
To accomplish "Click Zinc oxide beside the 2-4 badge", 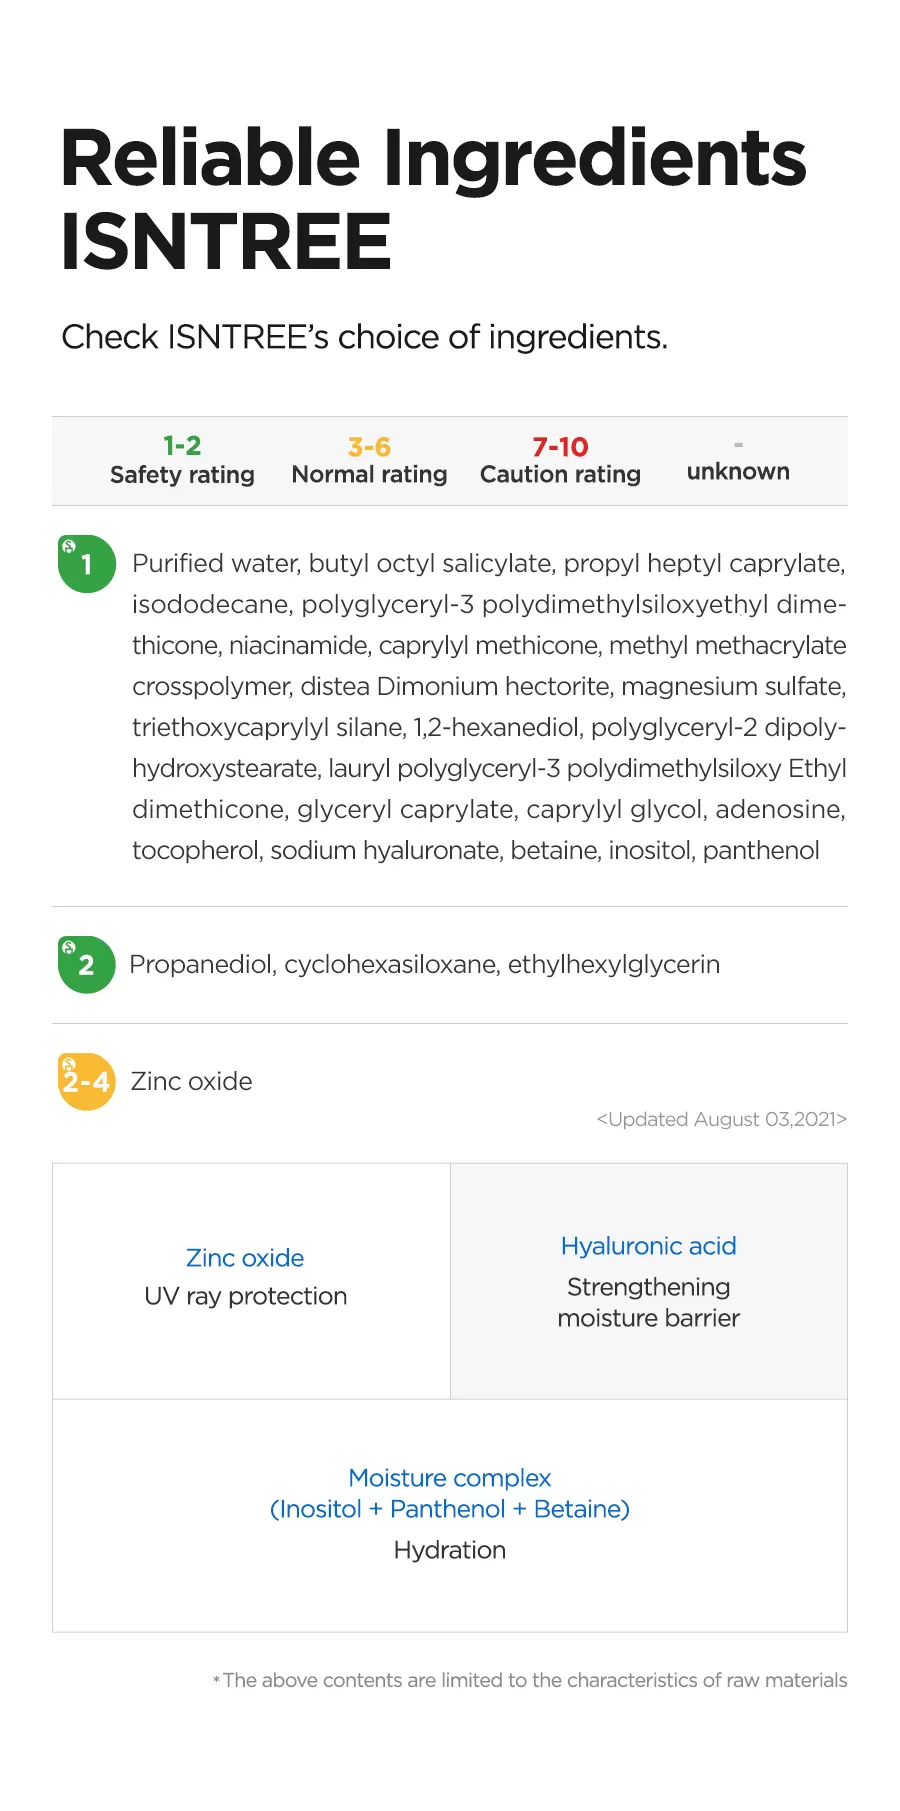I will 192,1081.
